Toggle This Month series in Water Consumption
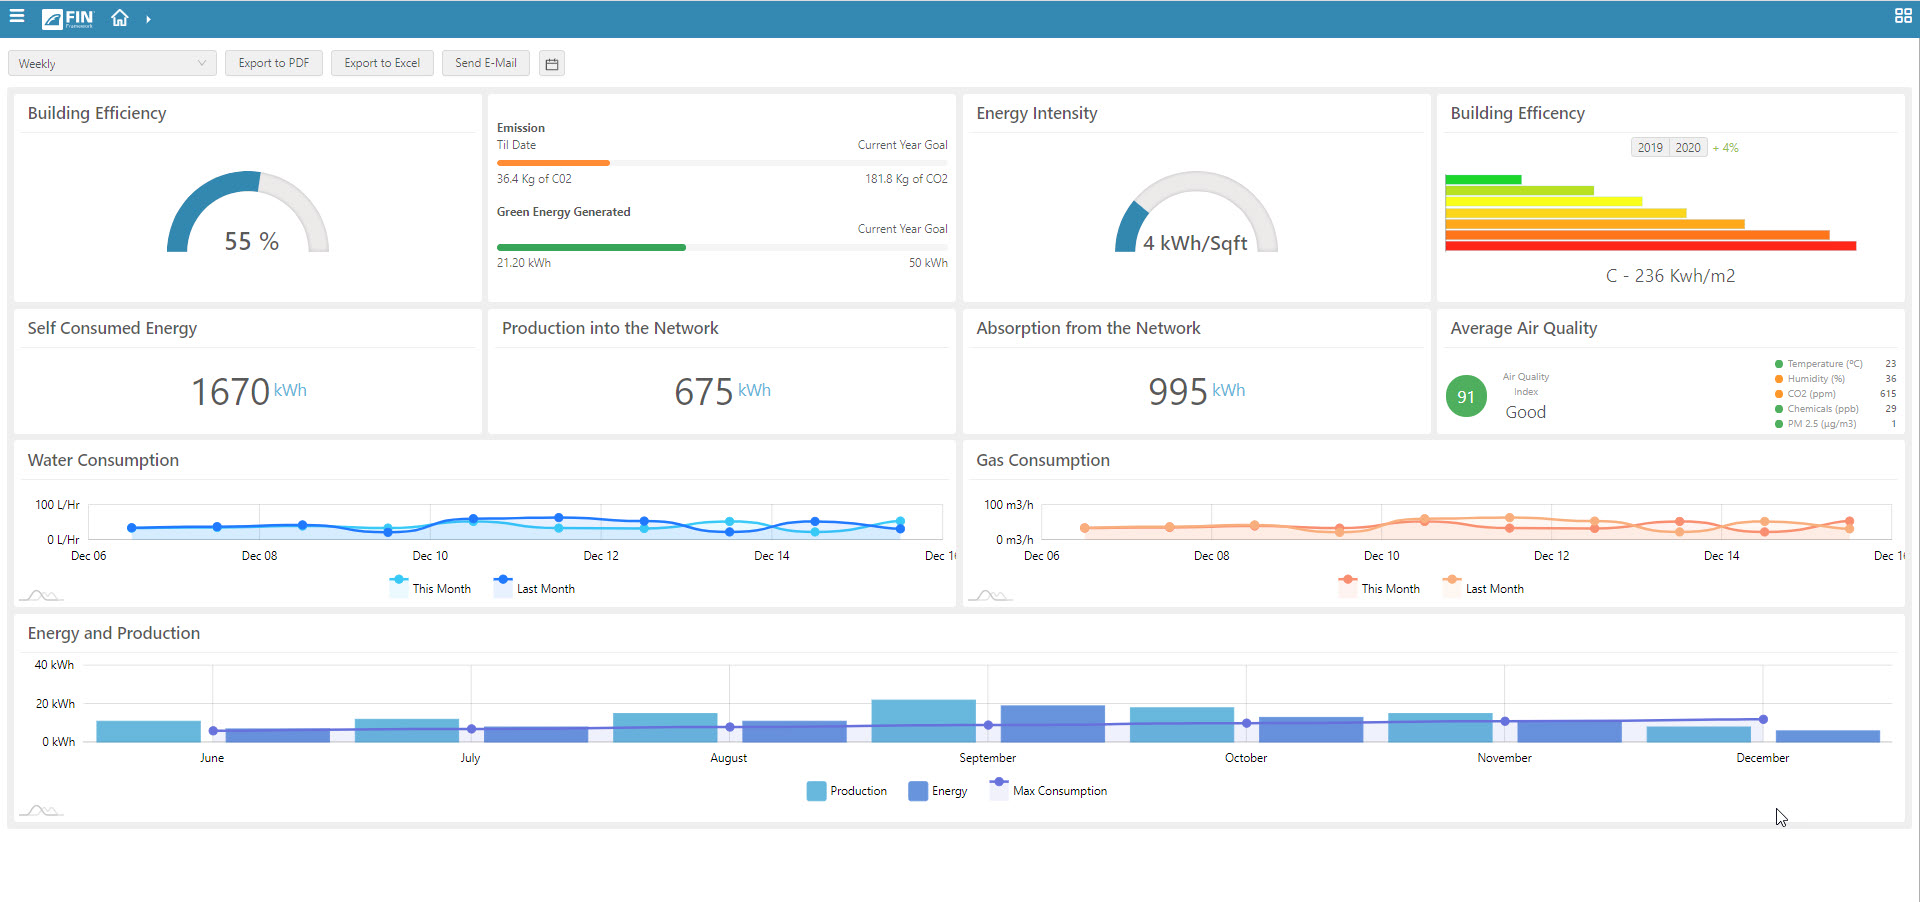Screen dimensions: 1920x902 [x=430, y=588]
